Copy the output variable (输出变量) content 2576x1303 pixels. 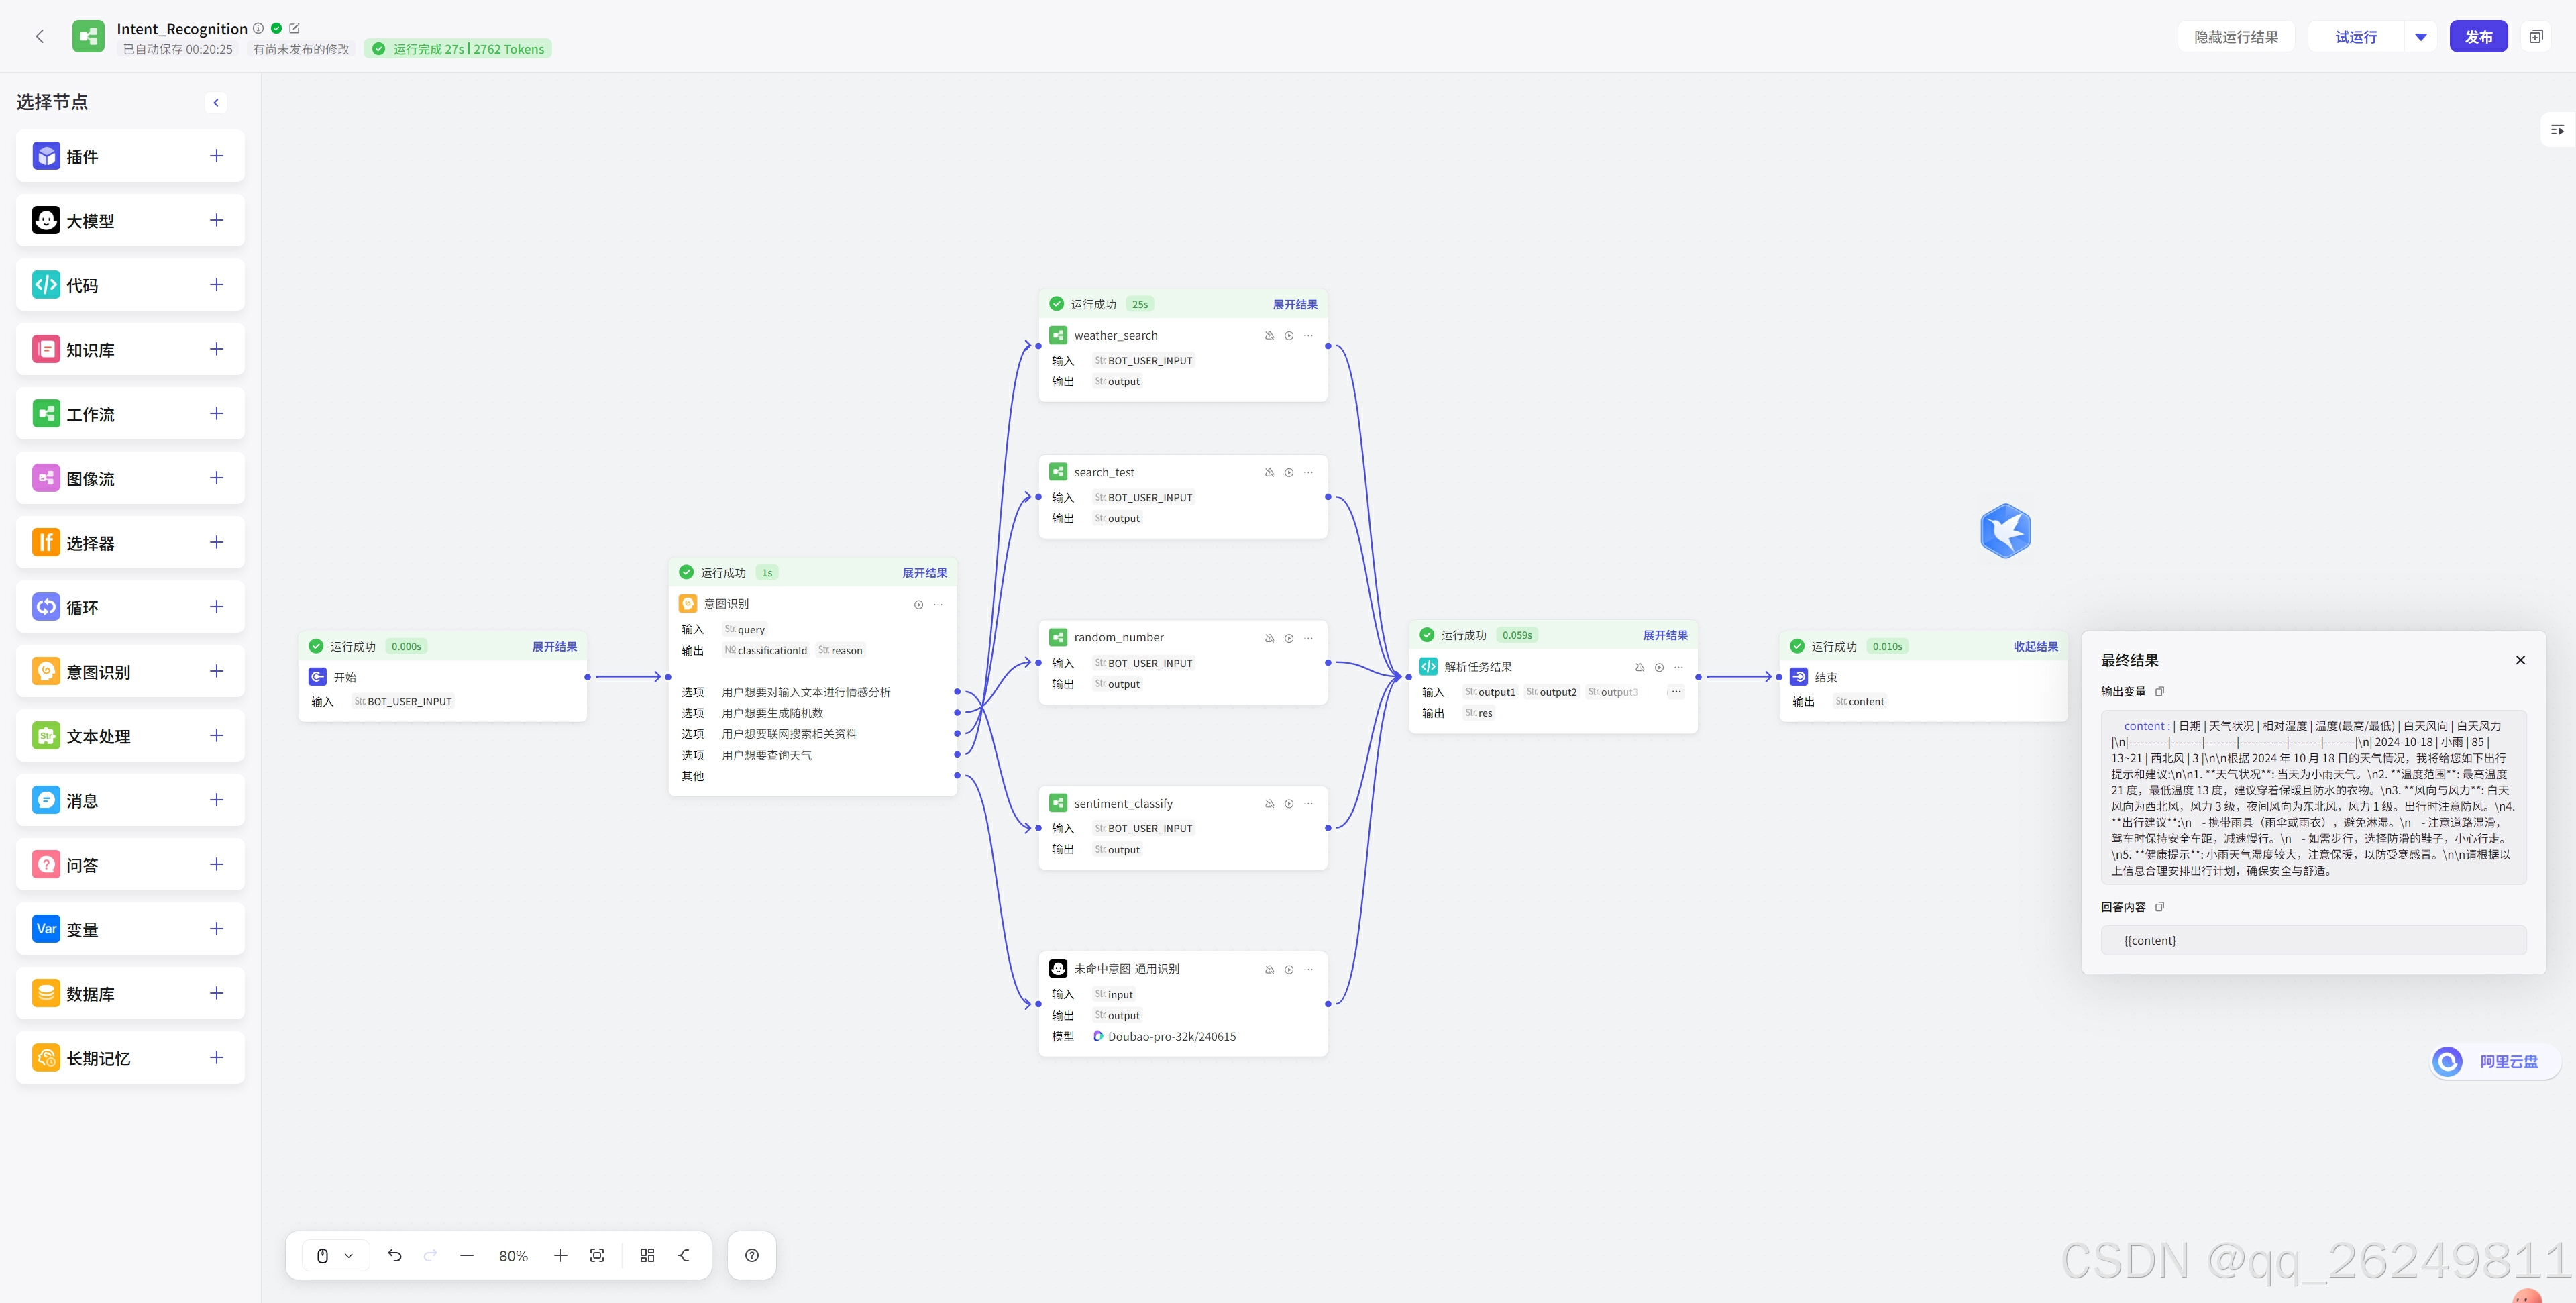click(2159, 691)
